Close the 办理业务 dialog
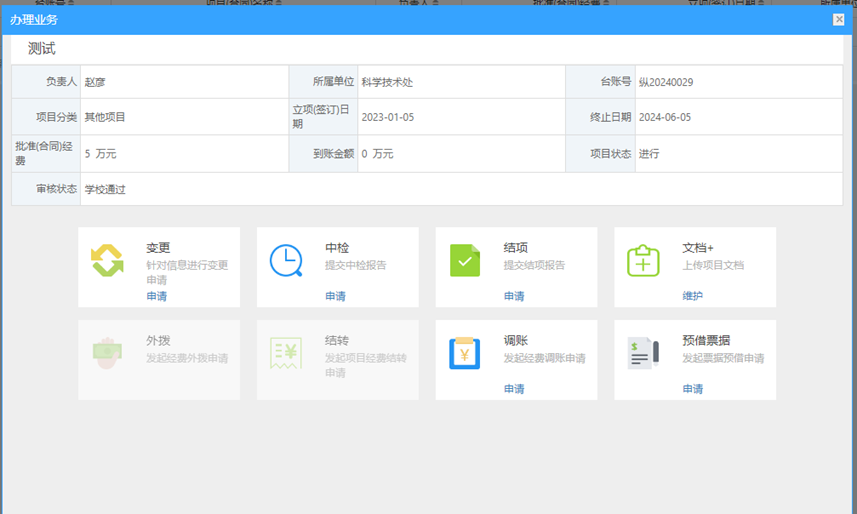 [x=838, y=19]
